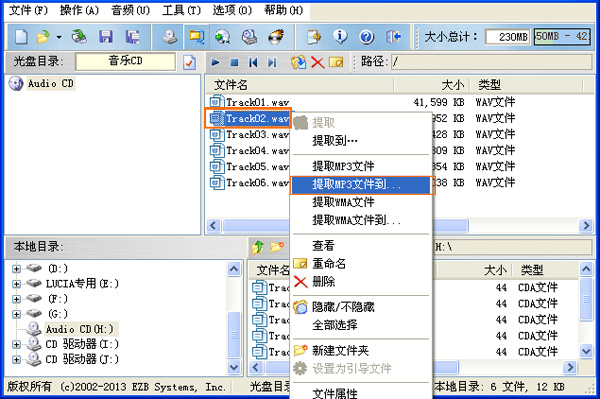Click the Burn CD image flame icon
Image resolution: width=600 pixels, height=399 pixels.
(276, 37)
